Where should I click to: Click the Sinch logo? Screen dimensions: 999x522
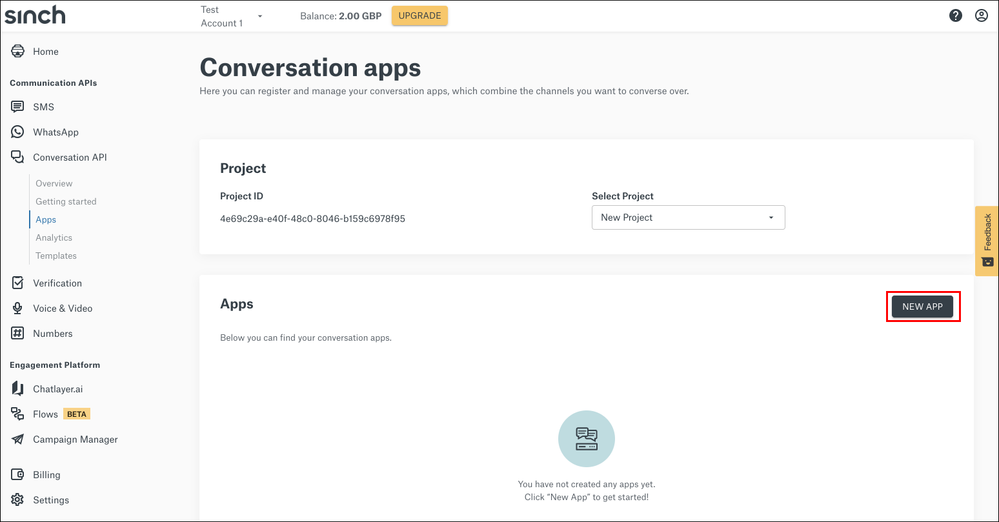pyautogui.click(x=35, y=15)
